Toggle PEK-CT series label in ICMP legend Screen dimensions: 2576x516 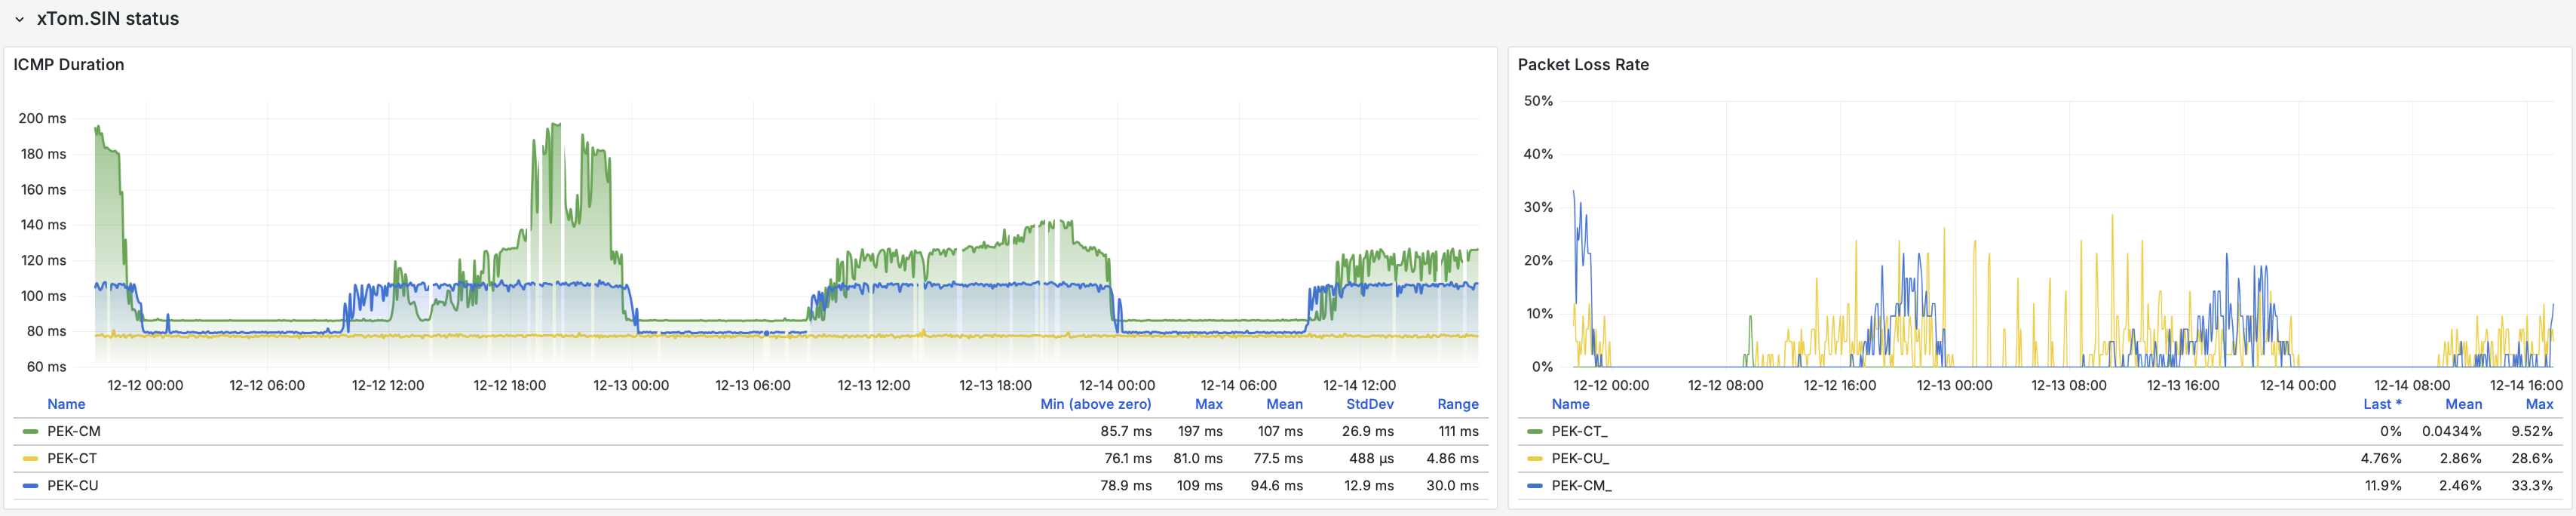(x=72, y=459)
